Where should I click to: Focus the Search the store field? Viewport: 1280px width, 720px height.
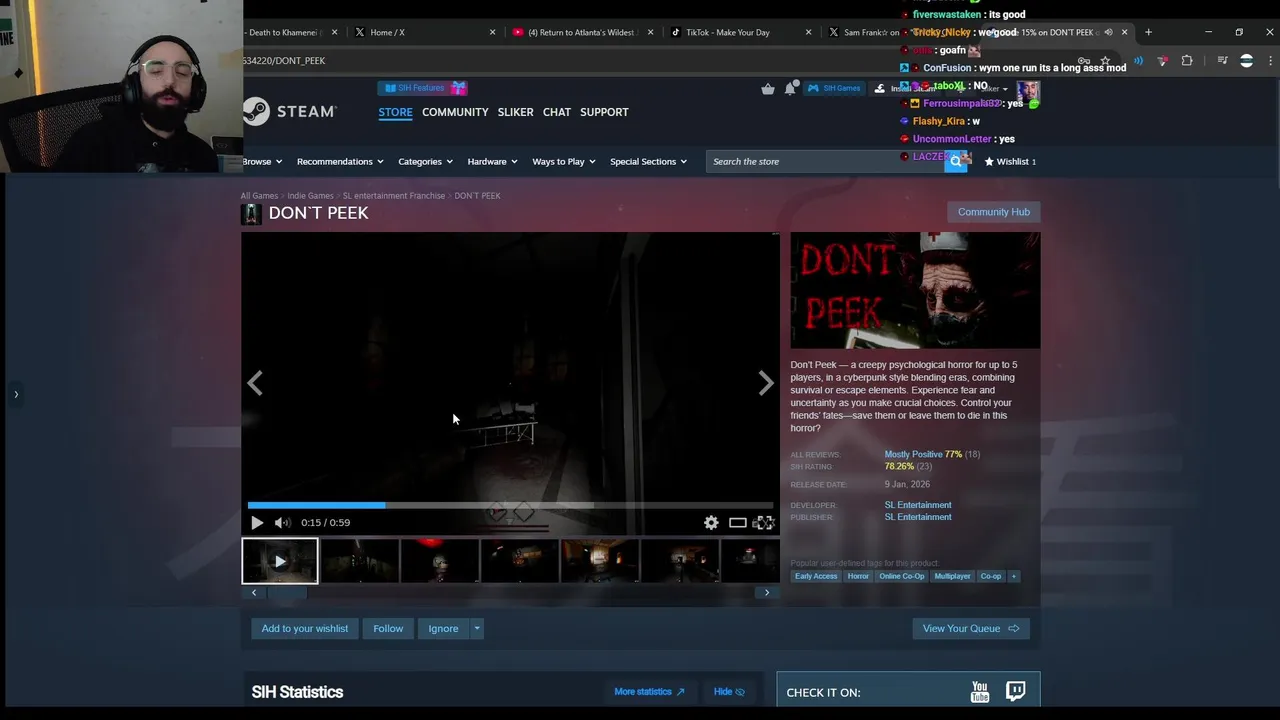click(x=825, y=161)
